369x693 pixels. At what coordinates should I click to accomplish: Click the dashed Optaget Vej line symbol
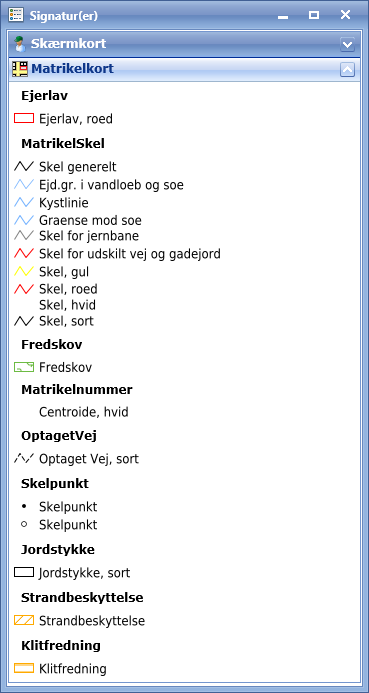24,458
